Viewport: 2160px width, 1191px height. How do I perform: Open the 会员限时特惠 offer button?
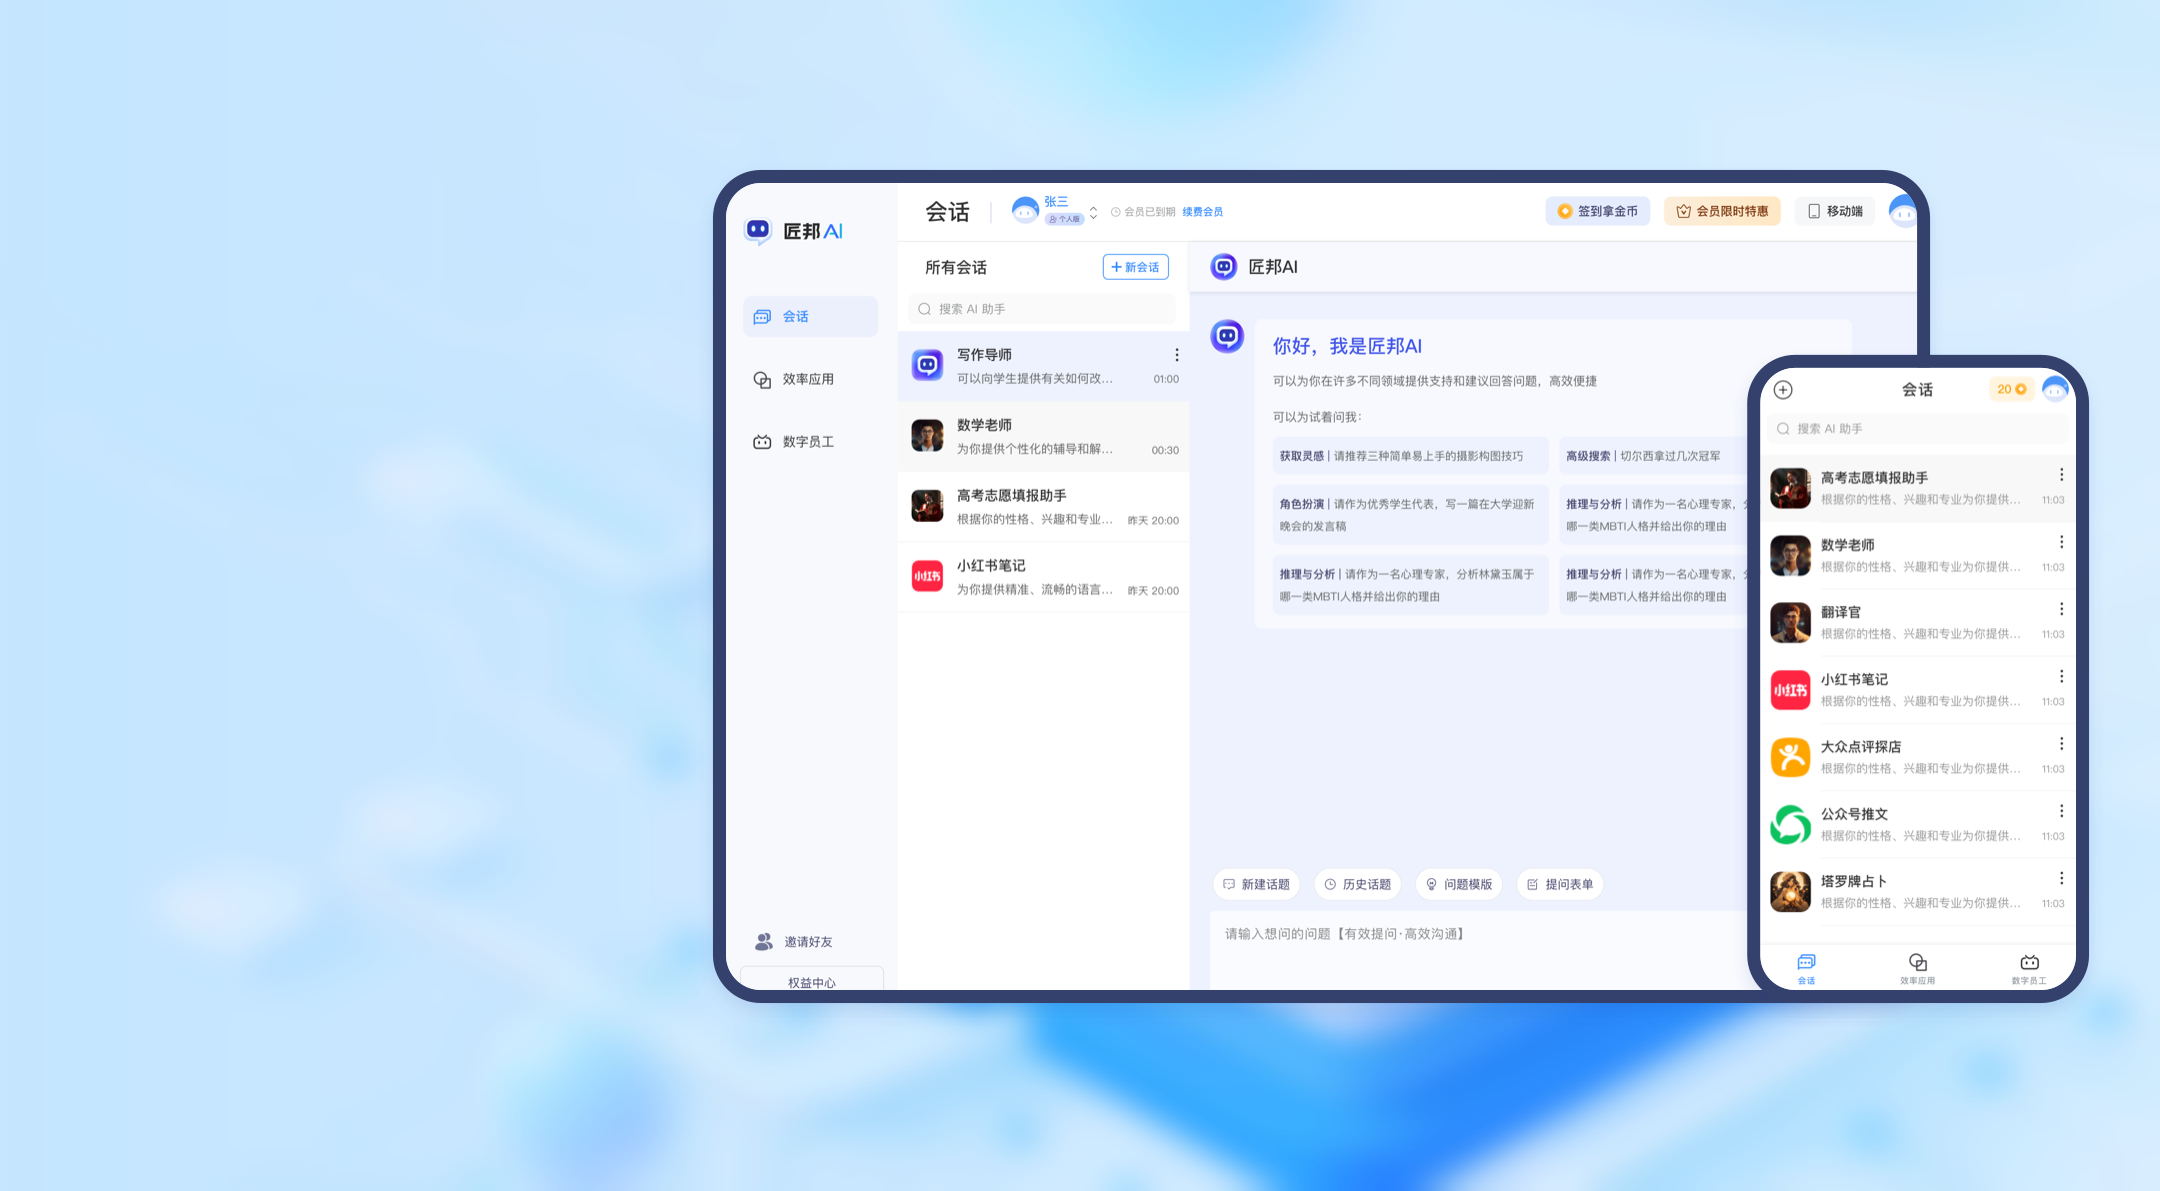point(1722,211)
